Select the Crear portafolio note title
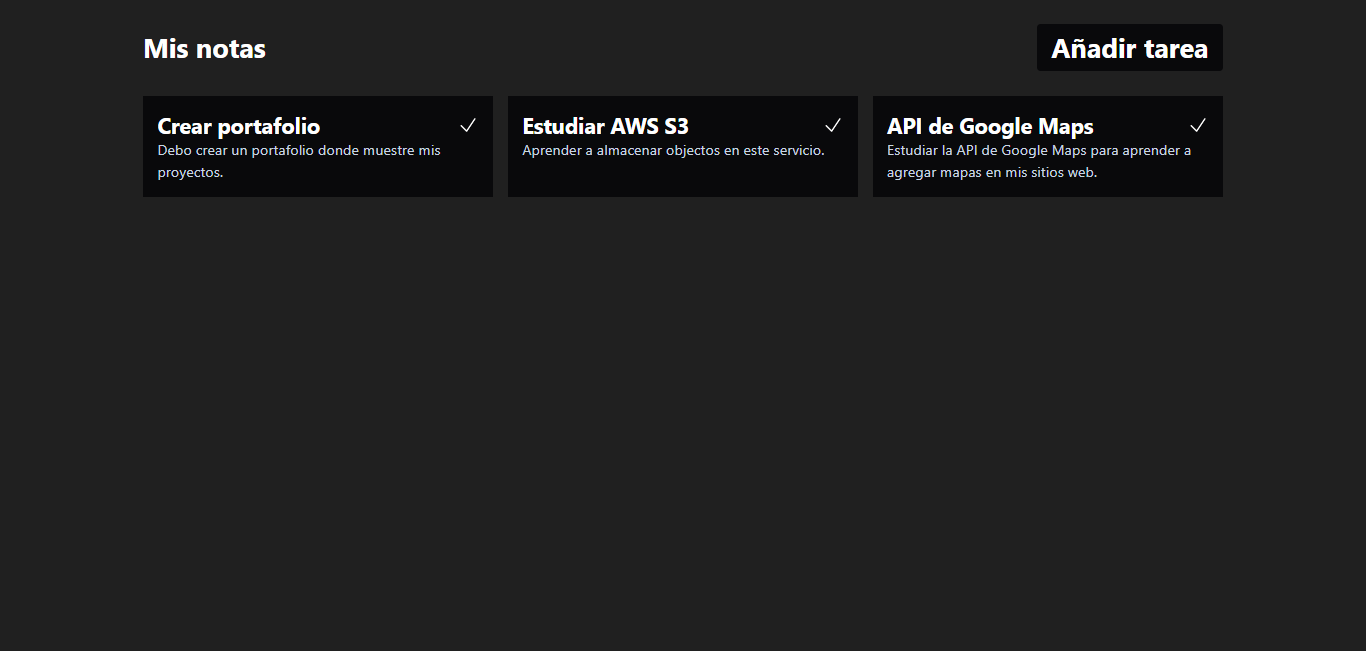 click(x=239, y=127)
